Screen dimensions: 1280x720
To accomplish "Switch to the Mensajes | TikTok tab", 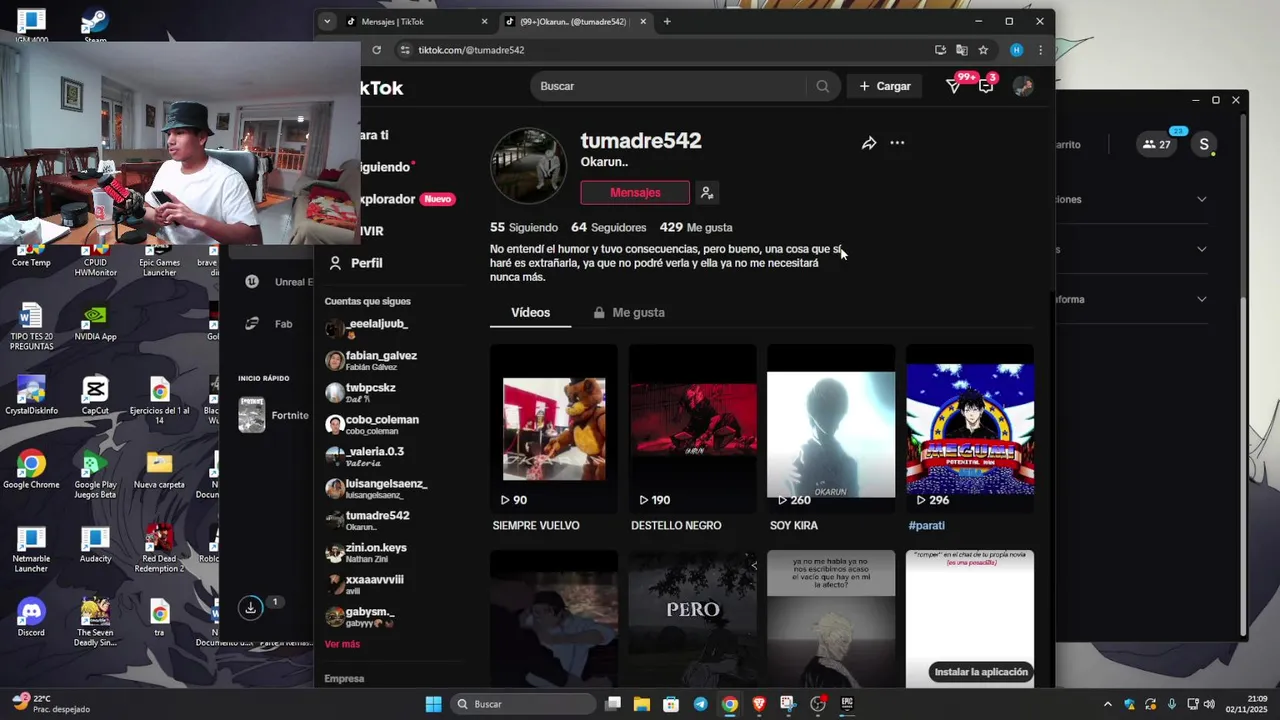I will coord(417,21).
